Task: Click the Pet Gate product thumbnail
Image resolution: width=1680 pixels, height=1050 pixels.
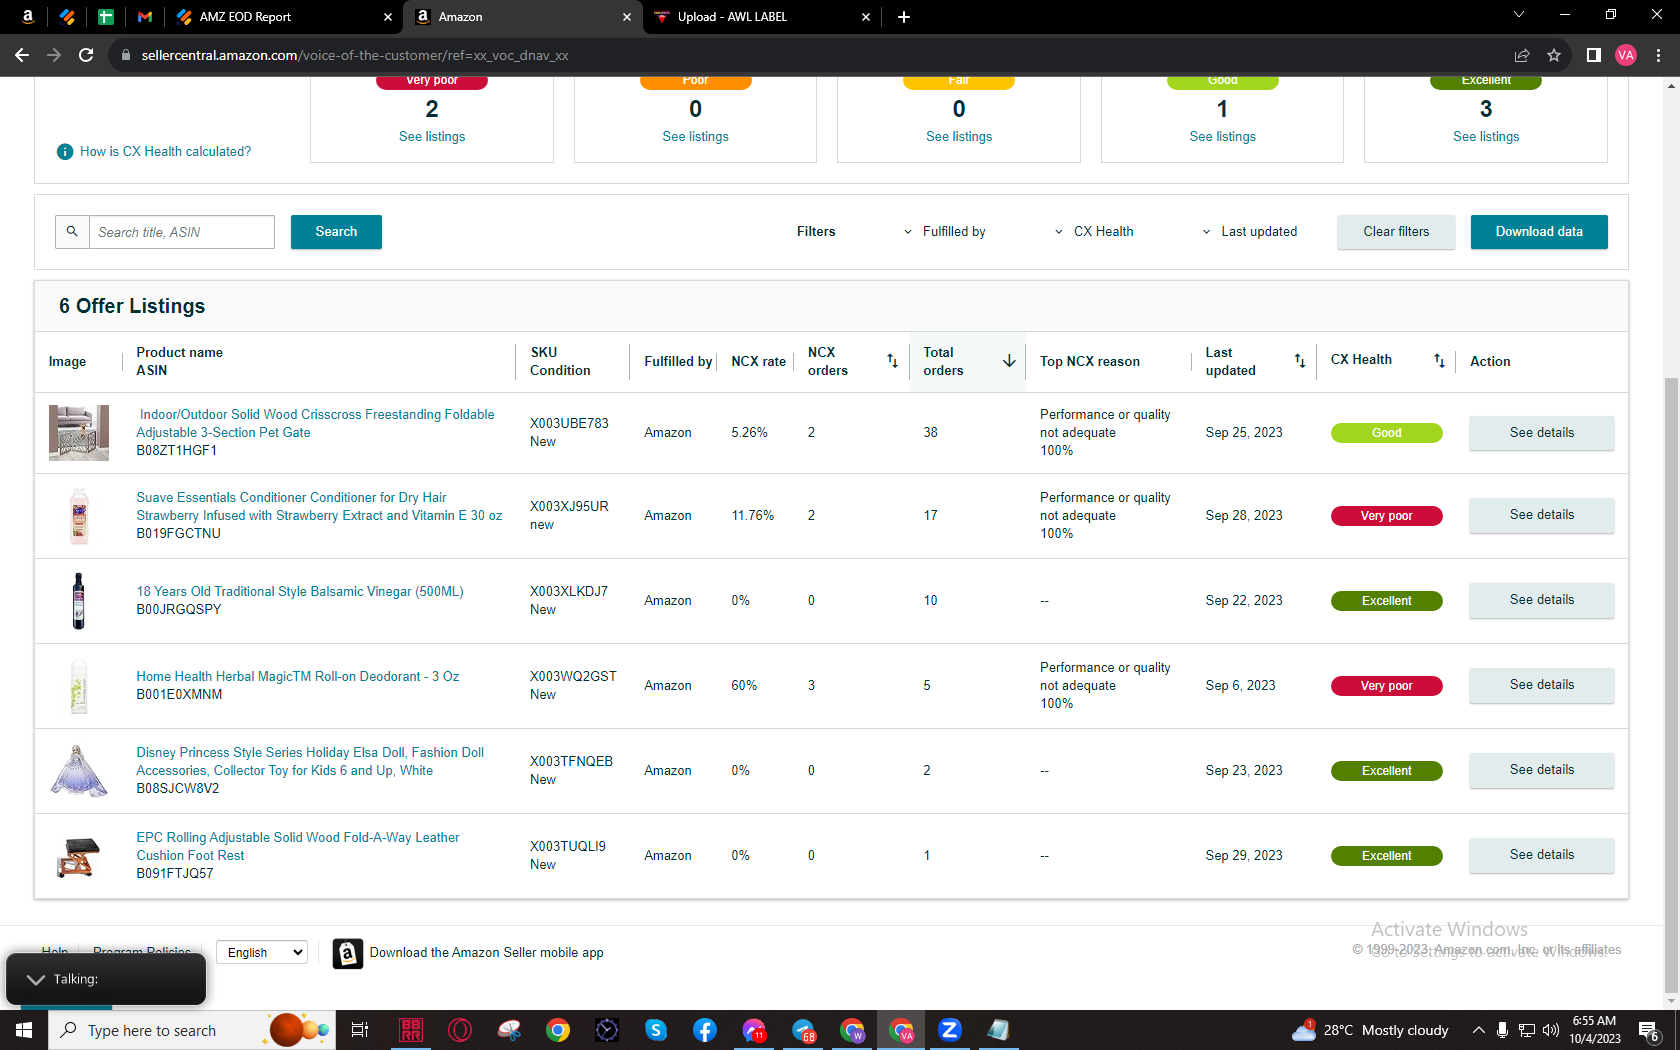Action: [79, 433]
